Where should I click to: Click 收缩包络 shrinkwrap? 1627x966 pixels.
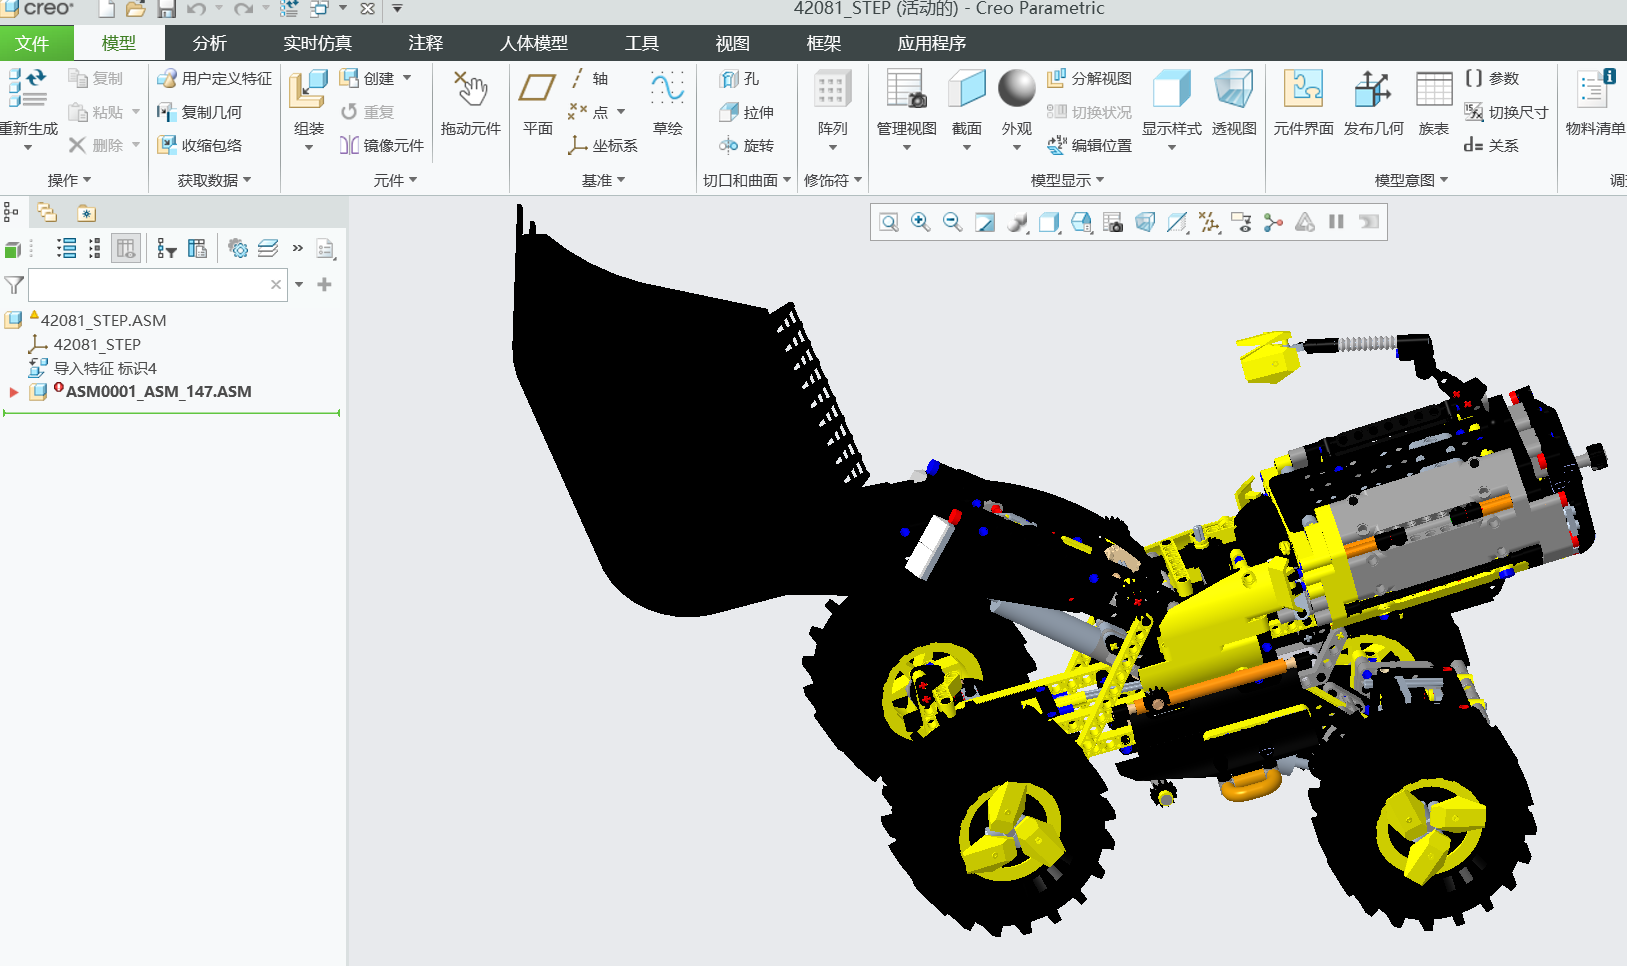[x=199, y=145]
